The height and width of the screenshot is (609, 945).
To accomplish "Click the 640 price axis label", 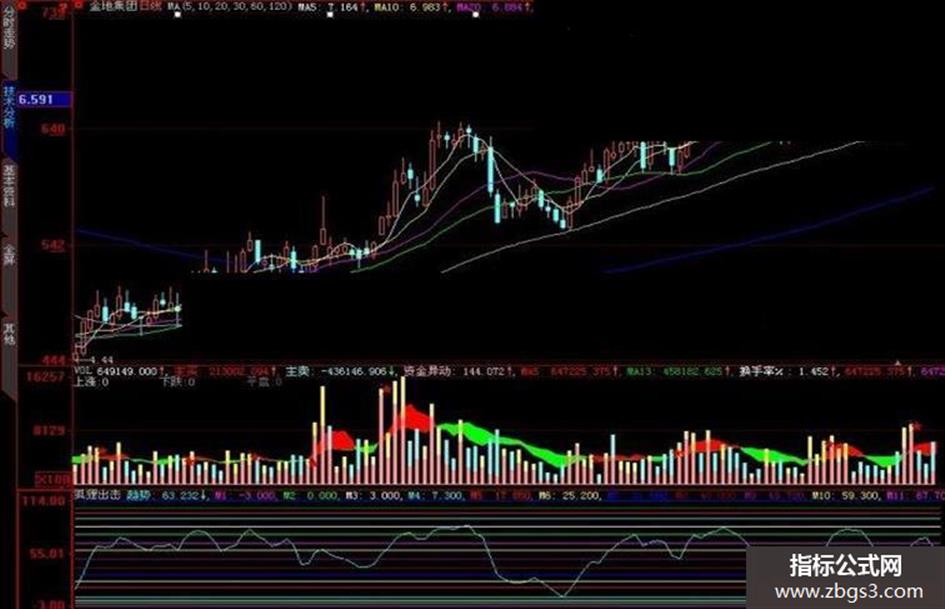I will (x=53, y=128).
